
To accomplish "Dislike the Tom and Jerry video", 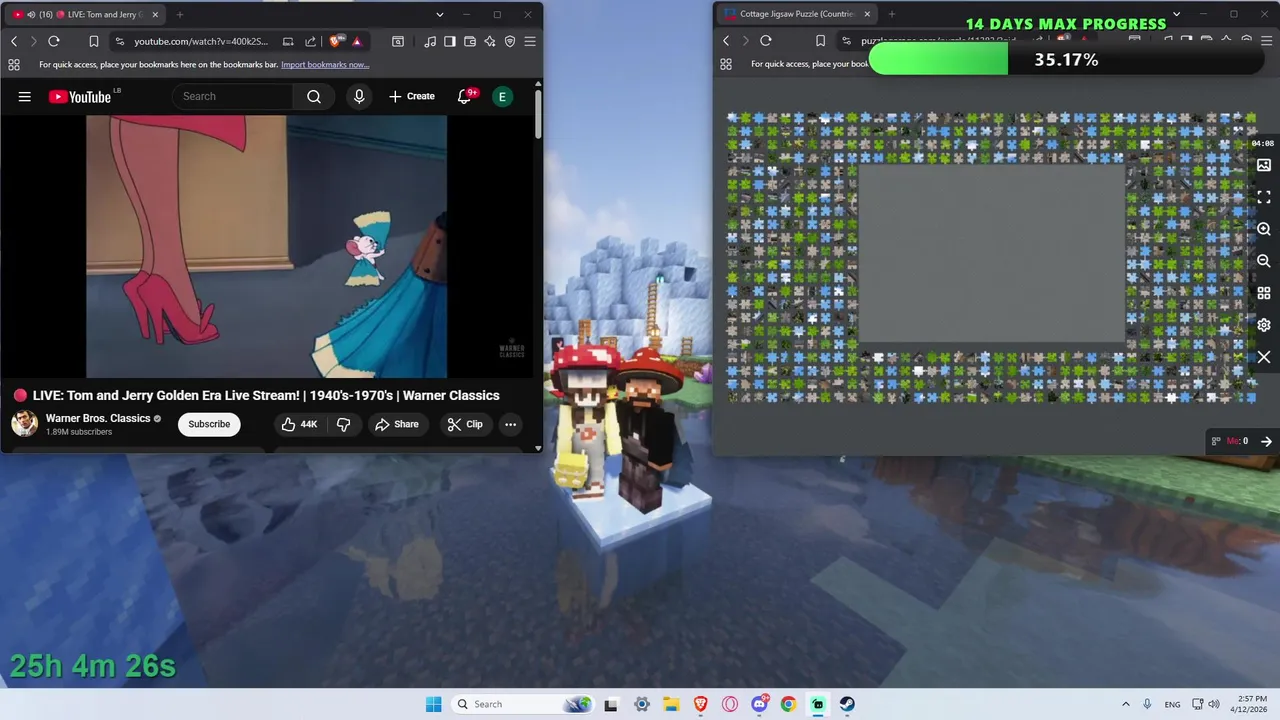I will click(x=343, y=424).
